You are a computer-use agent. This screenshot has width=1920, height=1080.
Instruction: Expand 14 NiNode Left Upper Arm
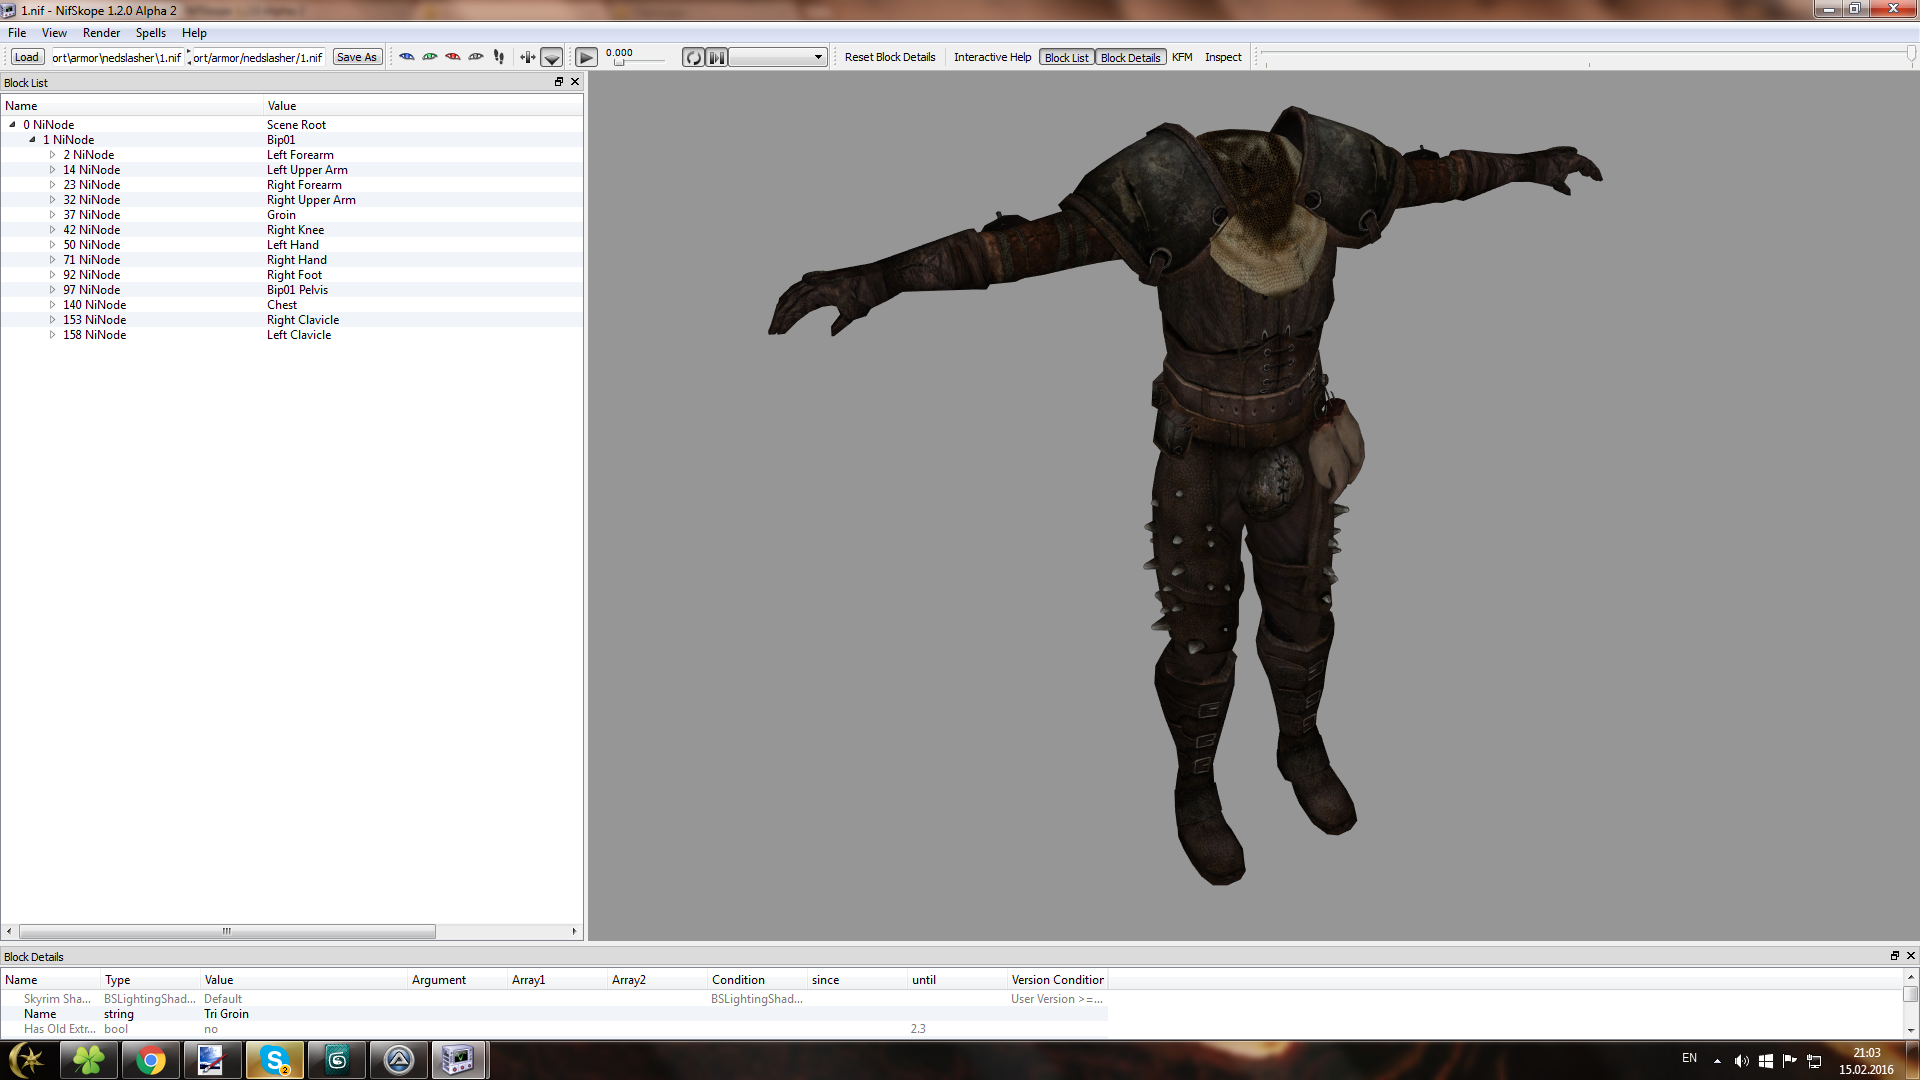pos(52,170)
